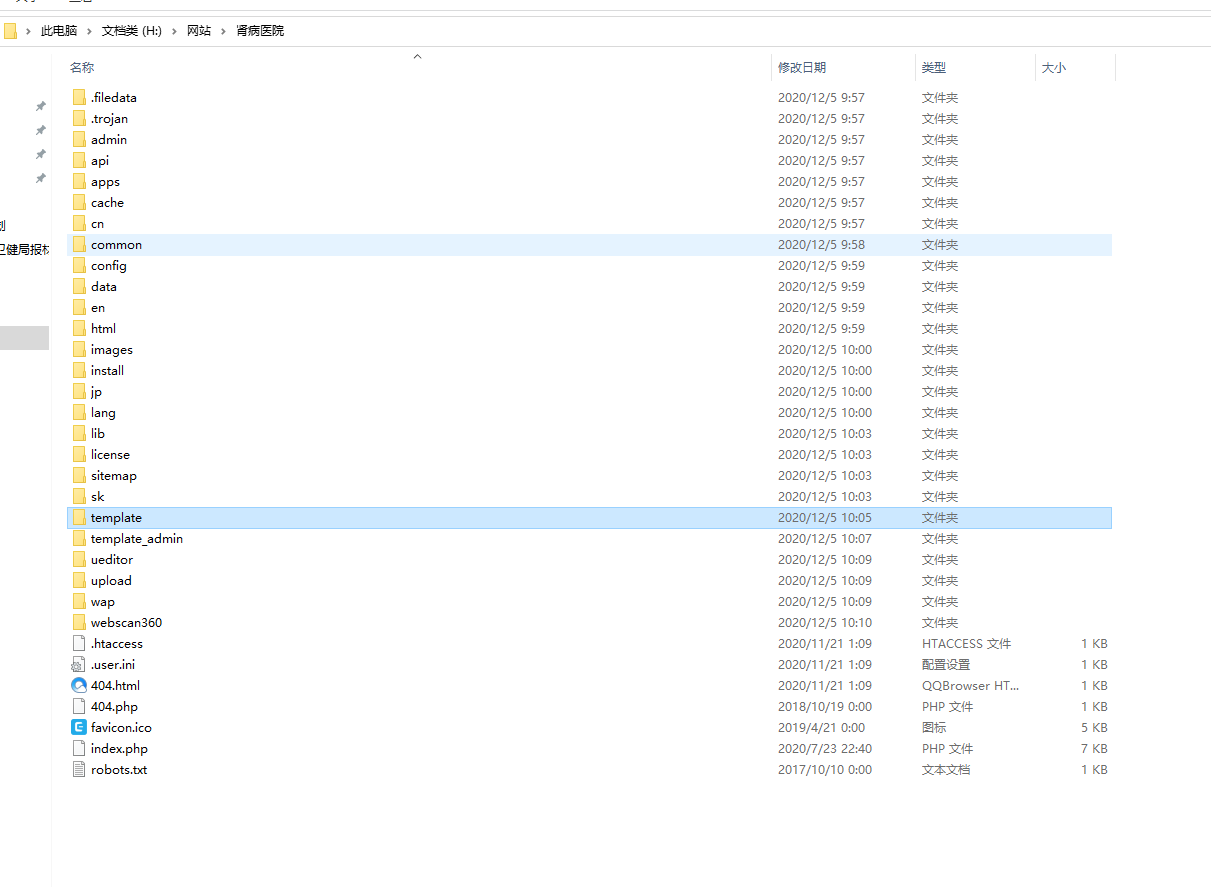Sort files by 名称 column header
1211x887 pixels.
coord(82,68)
